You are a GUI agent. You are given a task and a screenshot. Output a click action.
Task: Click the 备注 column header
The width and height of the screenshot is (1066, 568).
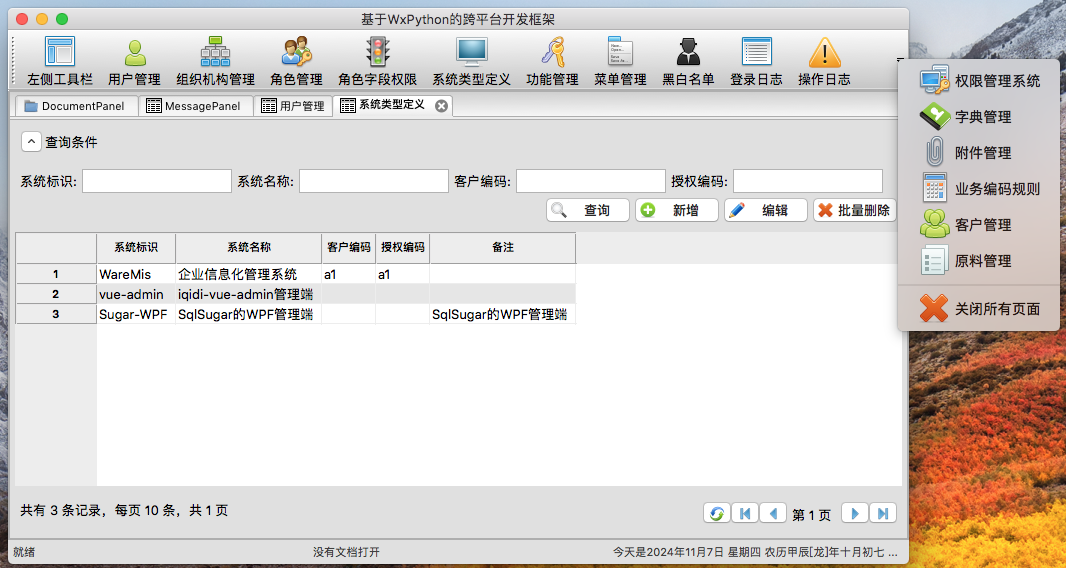(502, 248)
